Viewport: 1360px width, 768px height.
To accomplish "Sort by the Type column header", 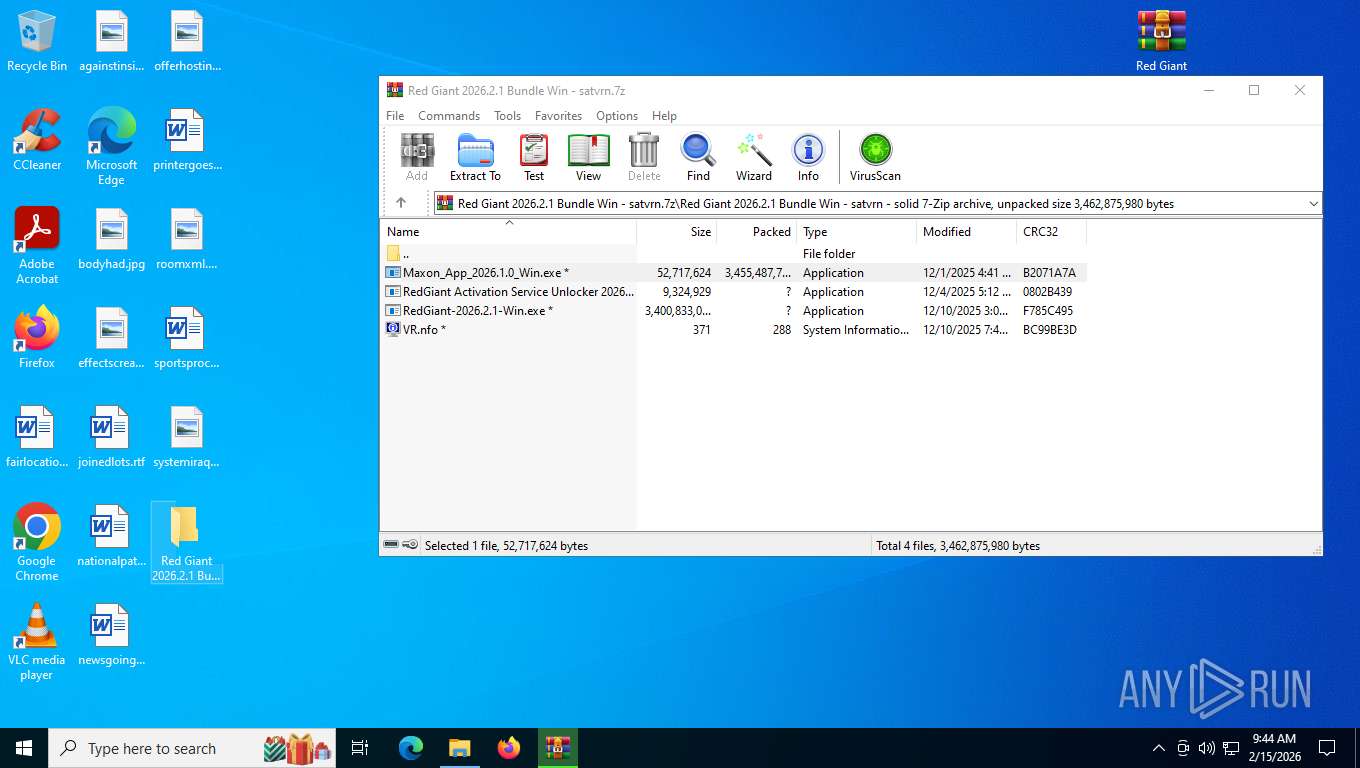I will pos(856,232).
